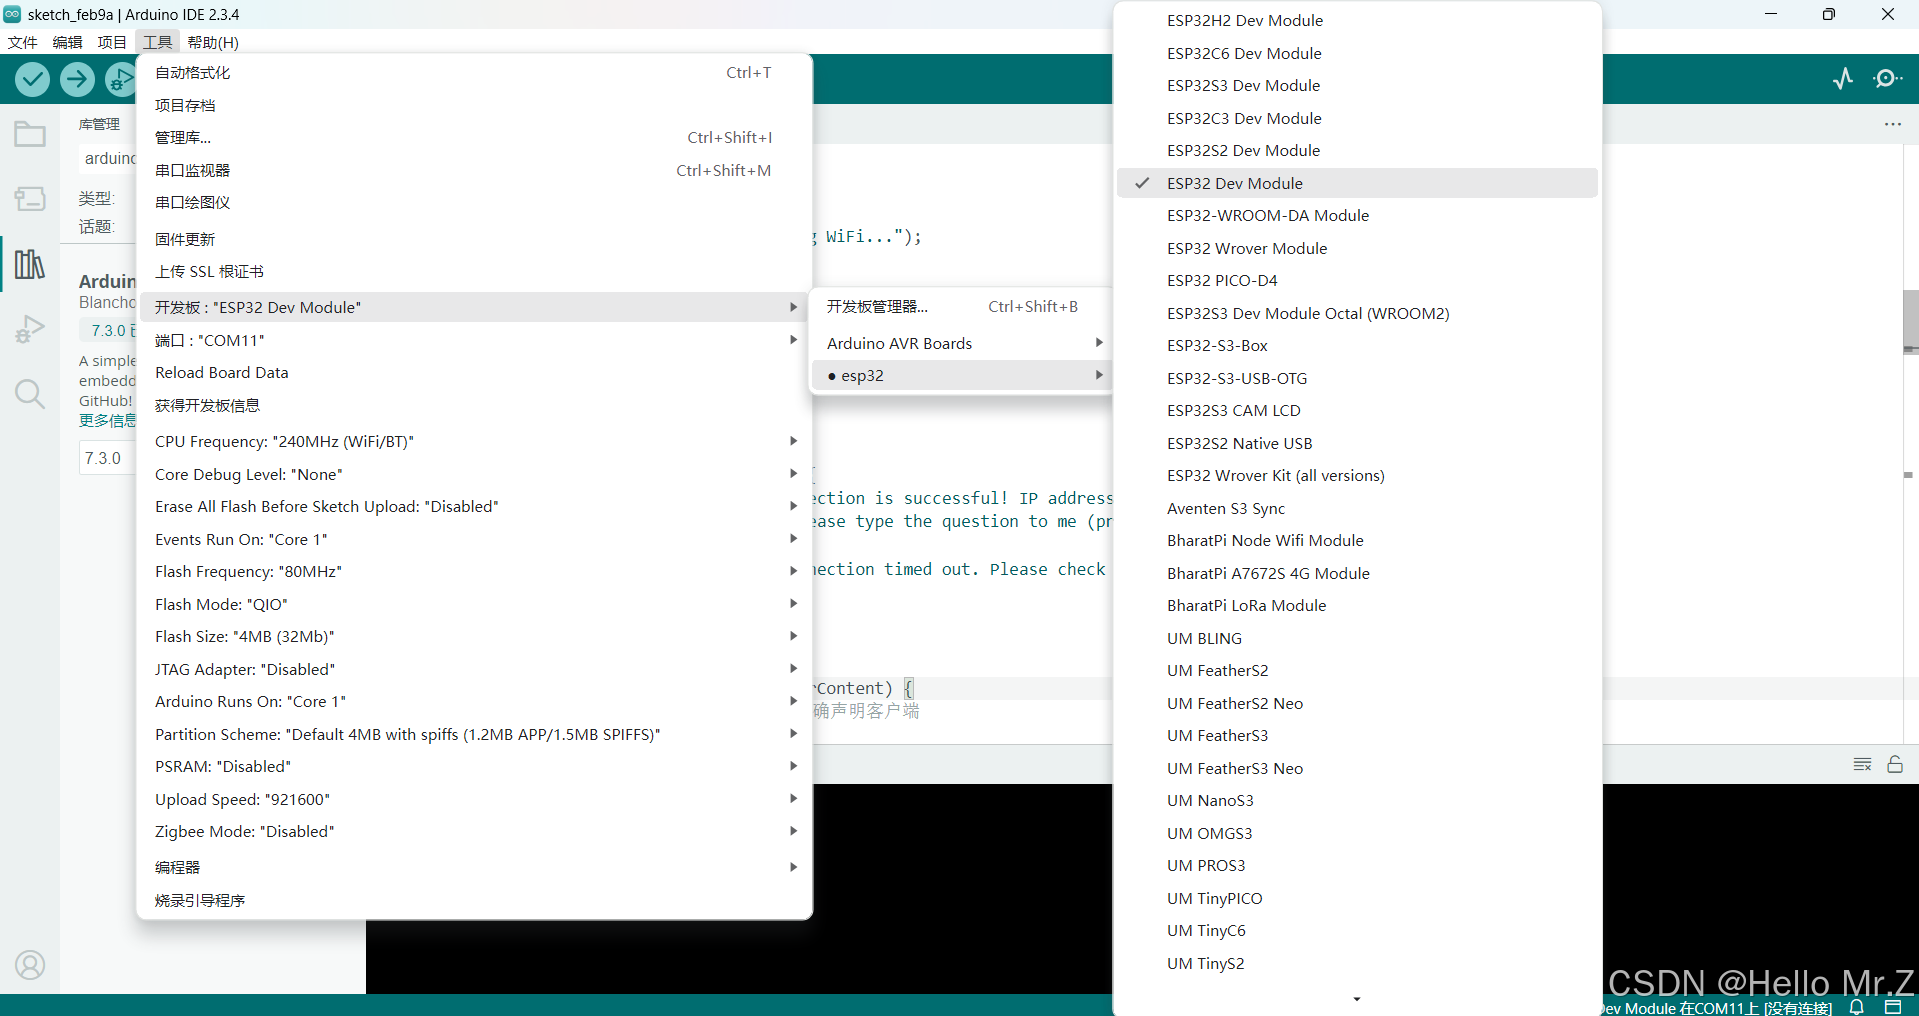Select ESP32 Wrover Kit (all versions)

1357,475
